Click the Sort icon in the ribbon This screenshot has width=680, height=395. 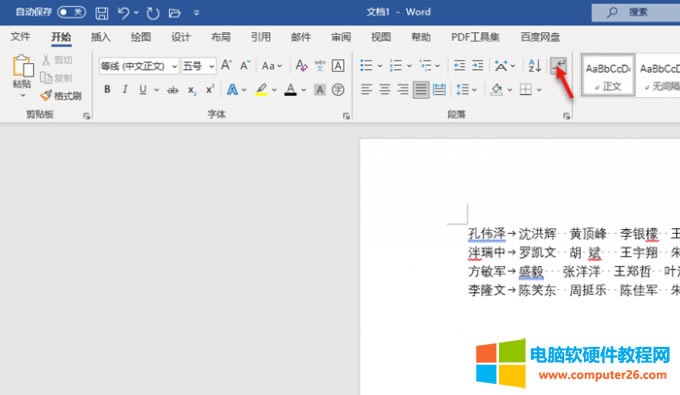pos(535,66)
